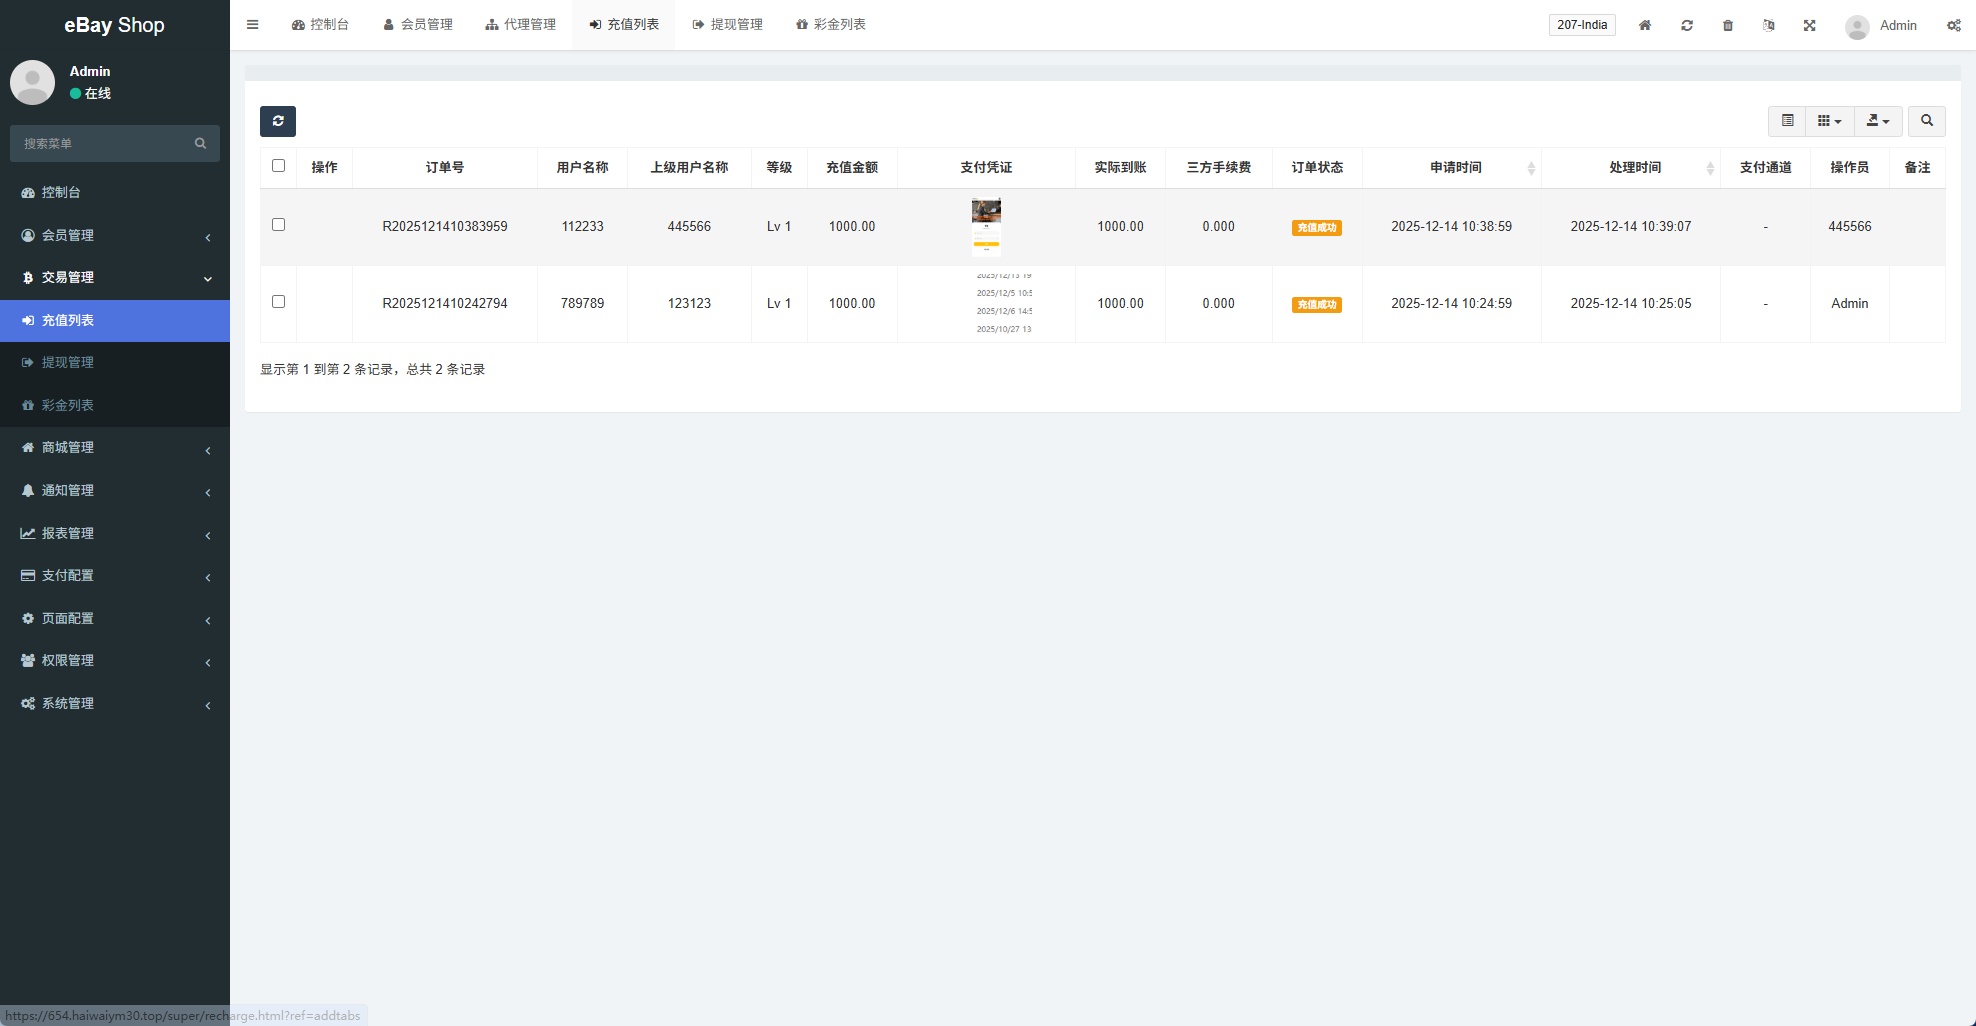Viewport: 1976px width, 1026px height.
Task: Open the columns visibility dropdown
Action: click(x=1829, y=121)
